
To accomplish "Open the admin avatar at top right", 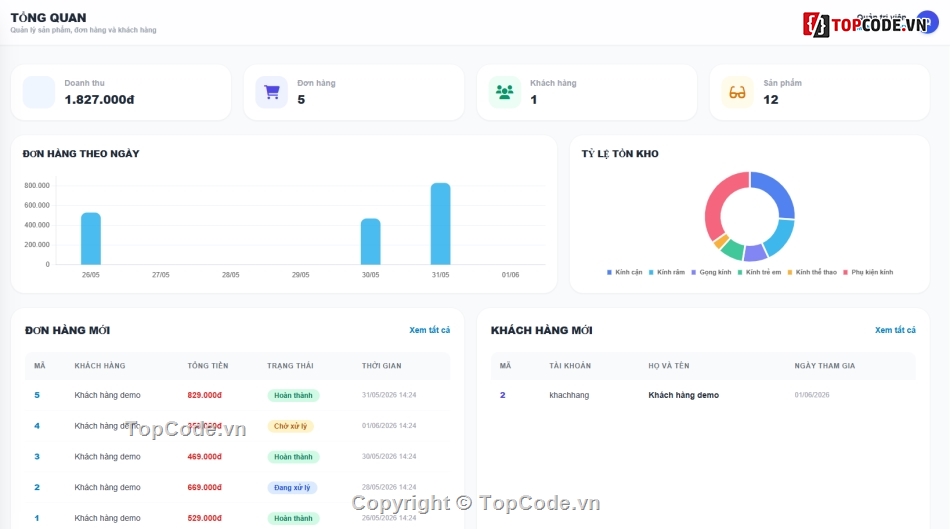I will (x=927, y=22).
